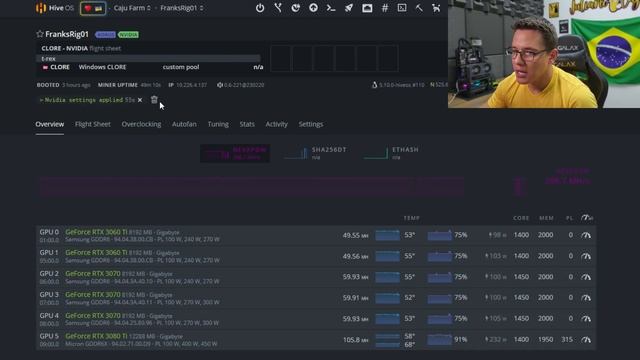Click the 49.55 MH hashrate for GPU 0
640x360 pixels.
[356, 235]
